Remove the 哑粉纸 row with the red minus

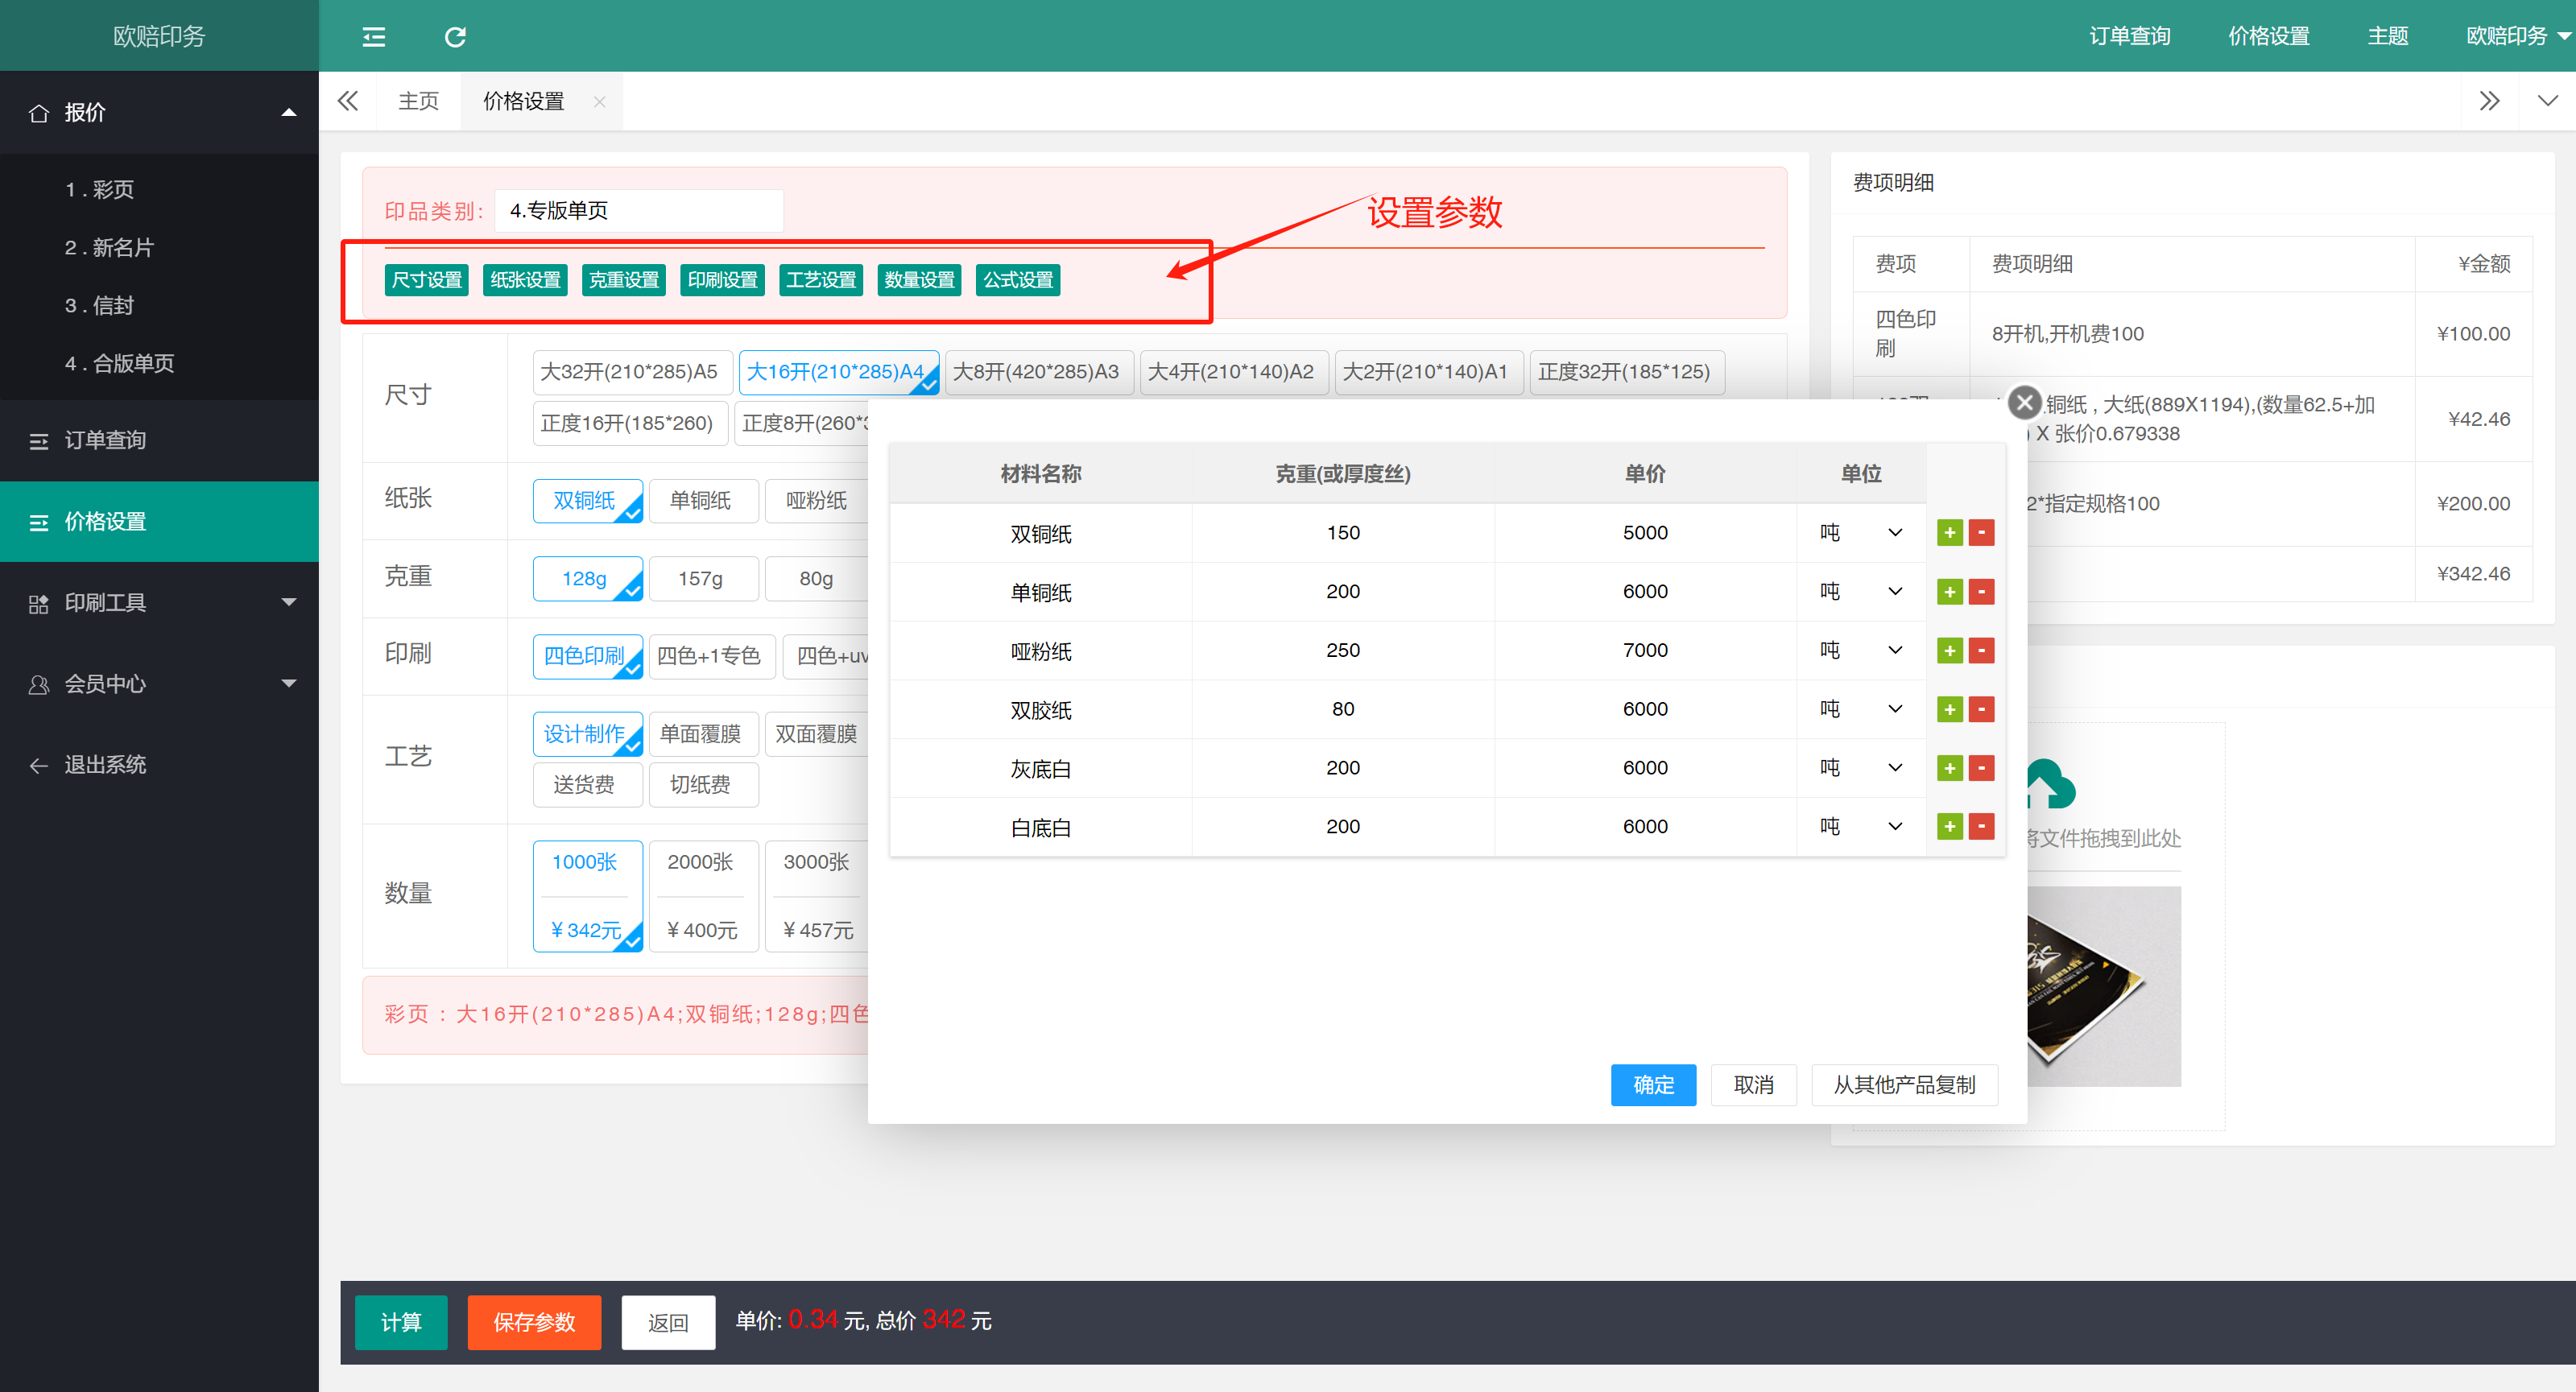[1981, 650]
